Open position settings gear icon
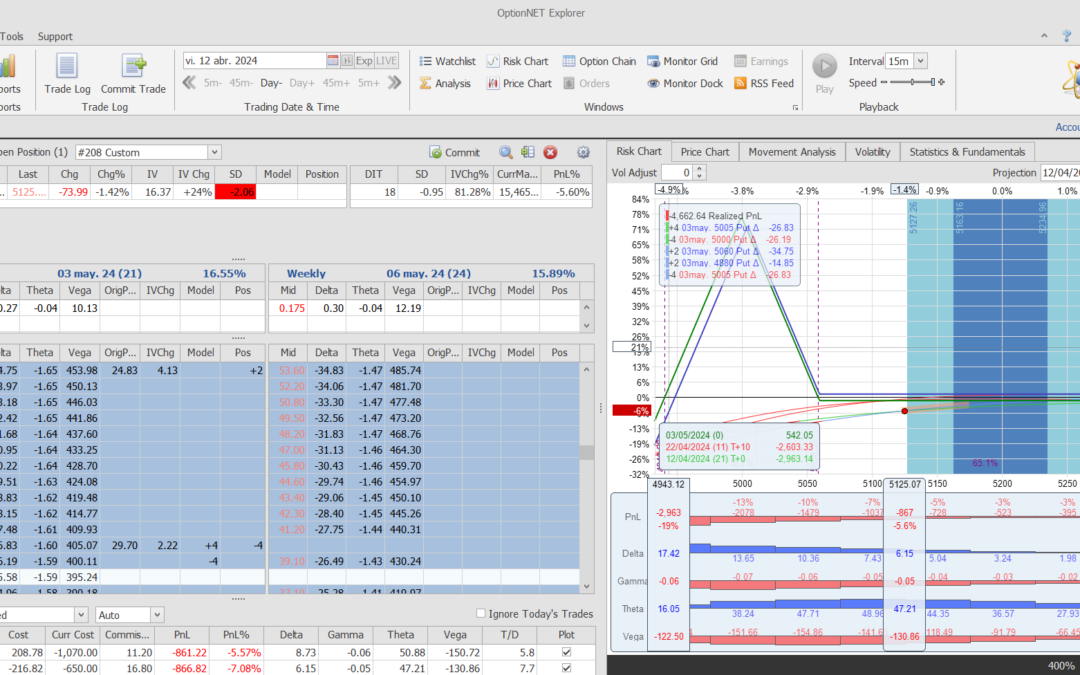The image size is (1080, 675). coord(584,152)
